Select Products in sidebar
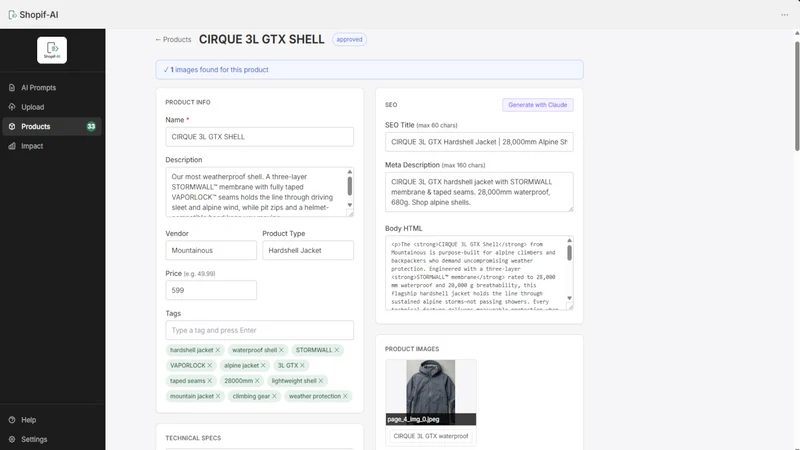Screen dimensions: 800x450 coord(52,127)
